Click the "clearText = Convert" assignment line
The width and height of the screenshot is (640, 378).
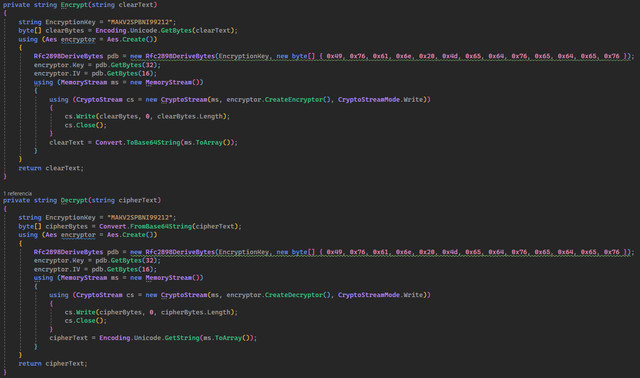click(143, 142)
